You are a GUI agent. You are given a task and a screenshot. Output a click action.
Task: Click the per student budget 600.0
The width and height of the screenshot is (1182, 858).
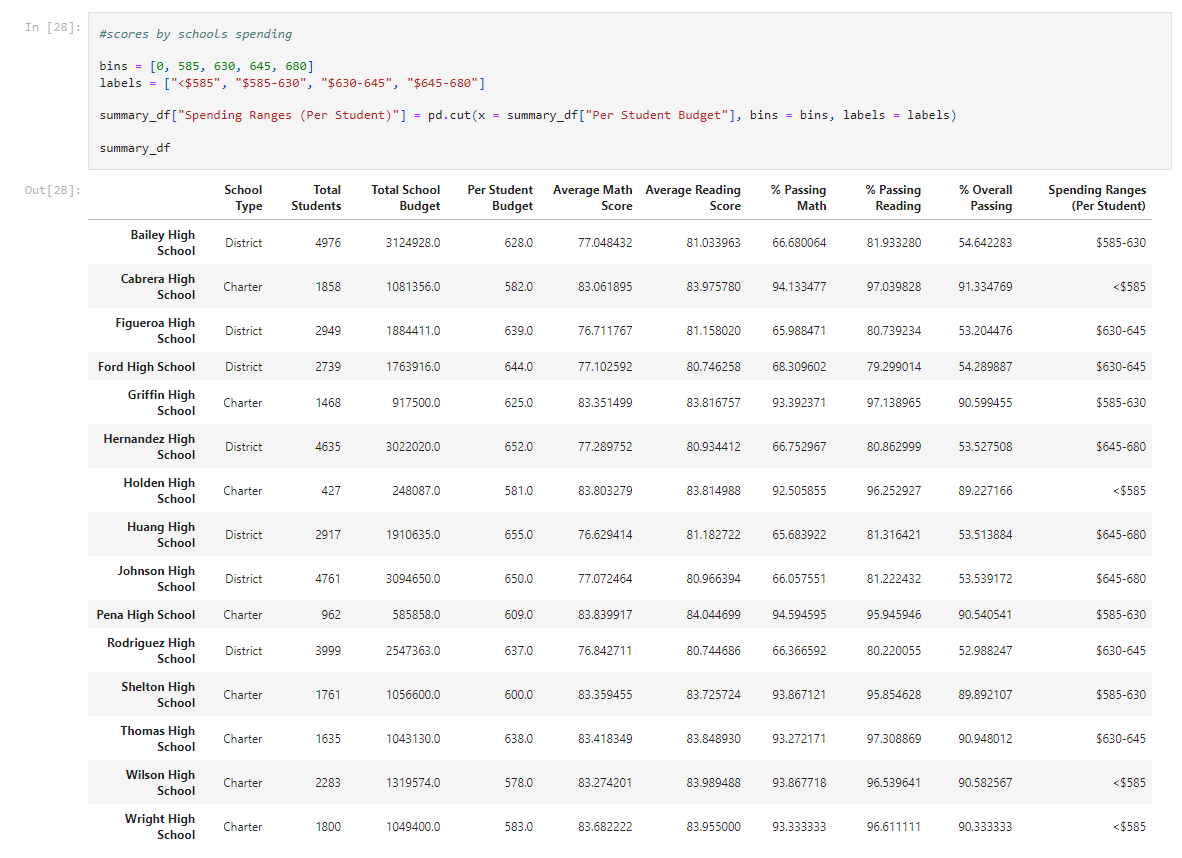click(x=519, y=694)
